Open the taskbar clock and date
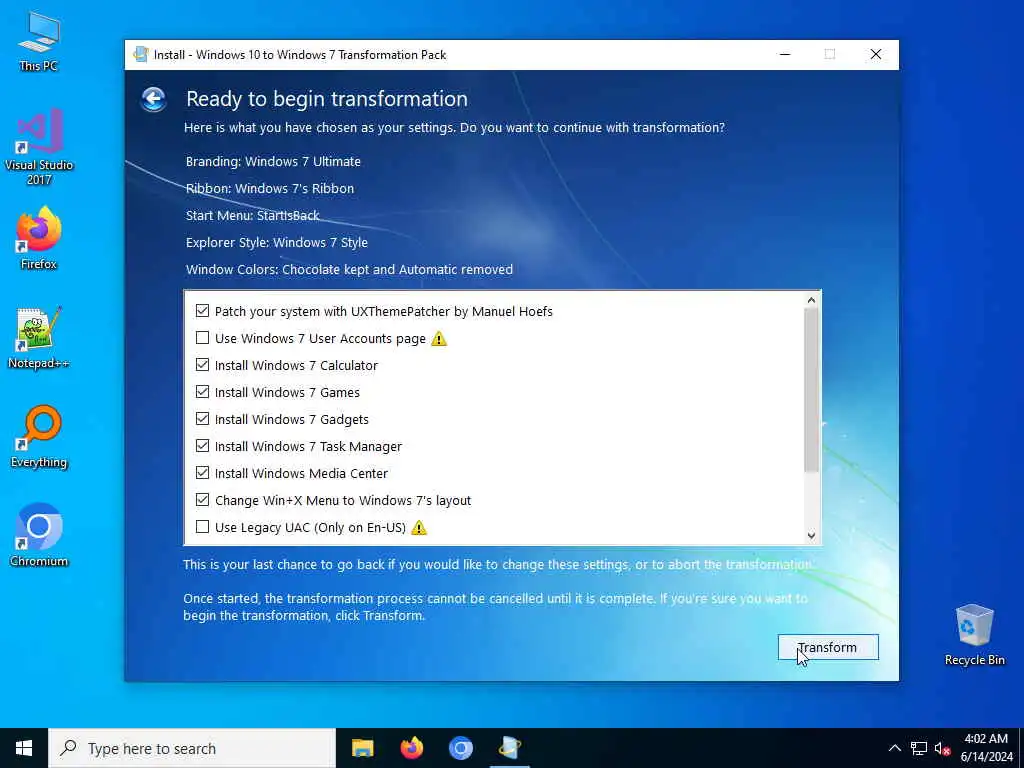The width and height of the screenshot is (1024, 768). pos(986,748)
